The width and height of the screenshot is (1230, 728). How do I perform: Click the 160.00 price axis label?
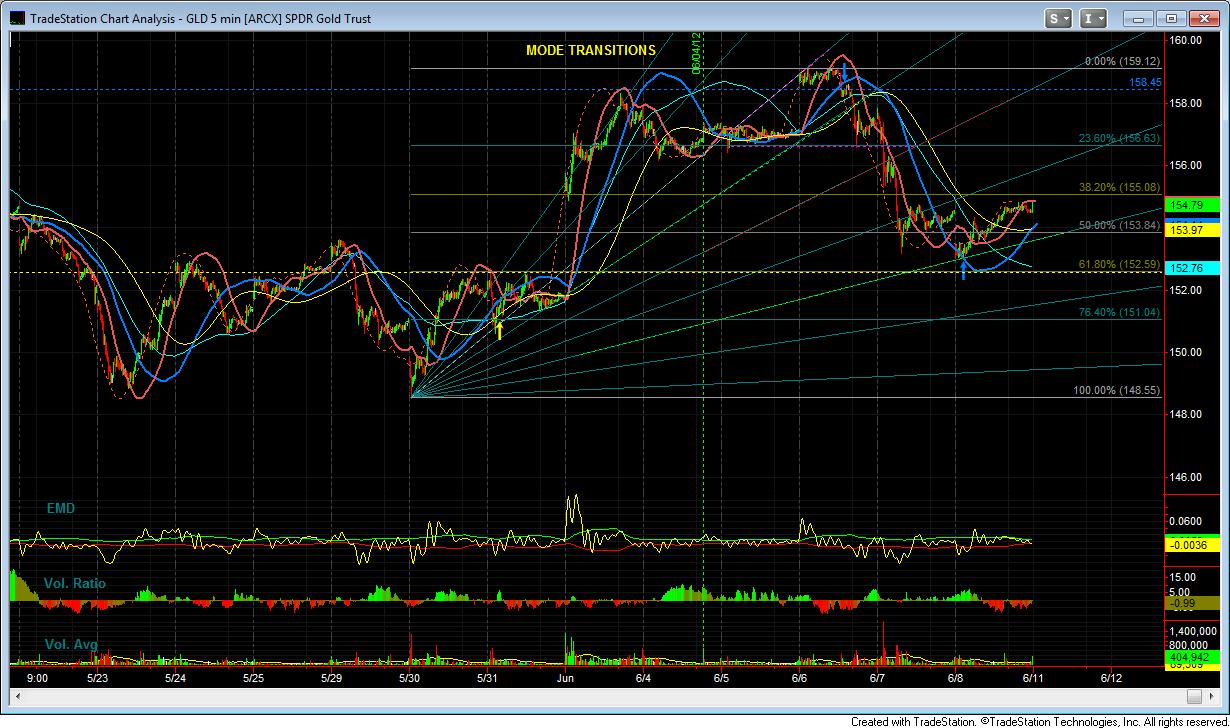click(x=1186, y=40)
